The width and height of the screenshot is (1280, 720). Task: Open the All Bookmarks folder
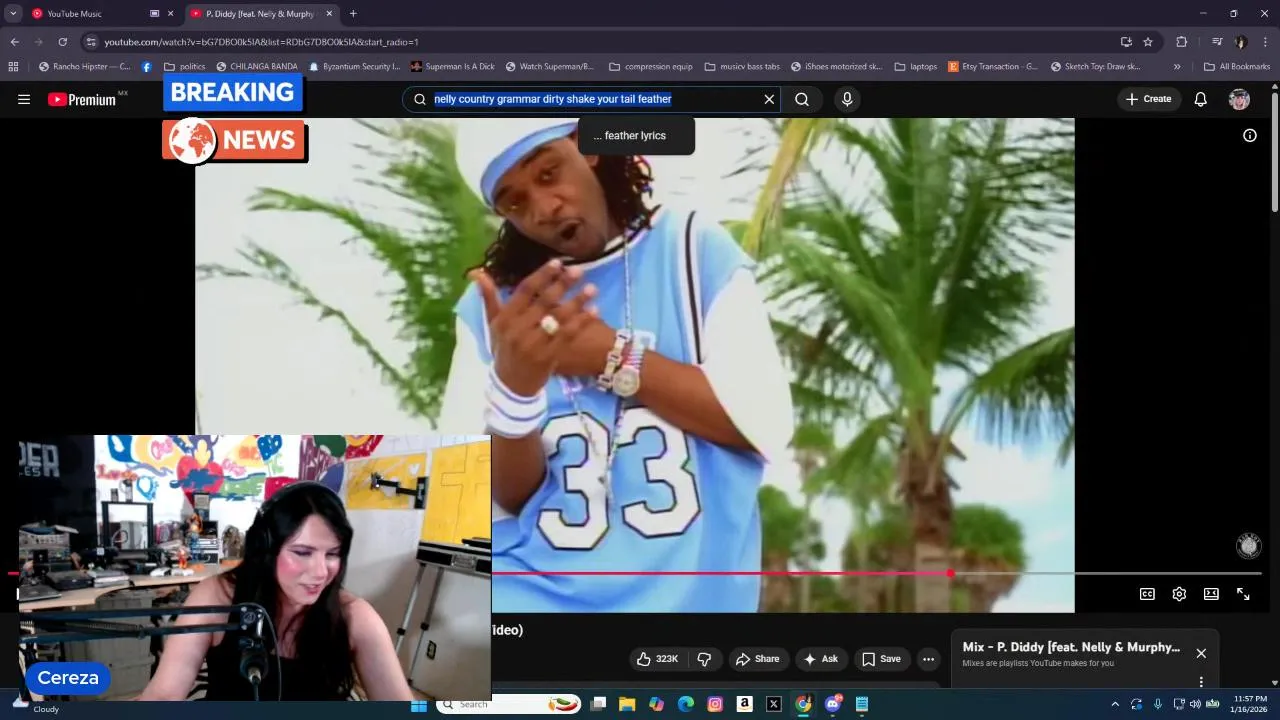[x=1237, y=67]
